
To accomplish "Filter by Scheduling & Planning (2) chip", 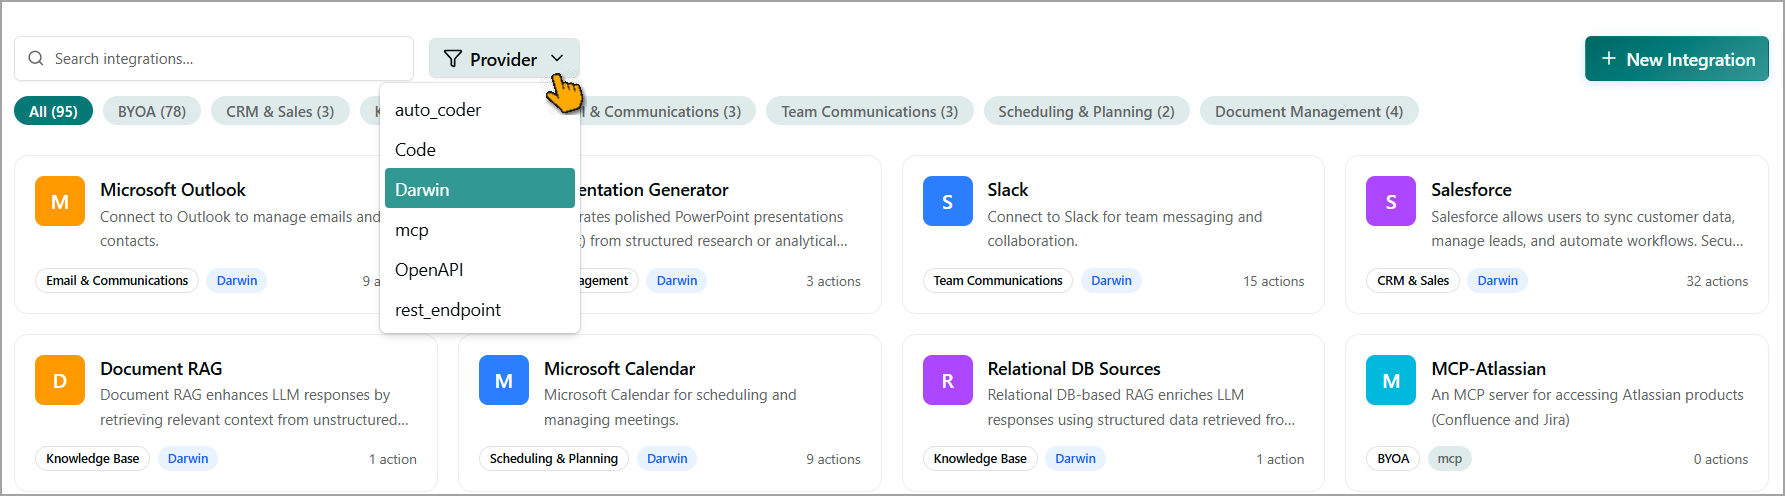I will point(1087,111).
